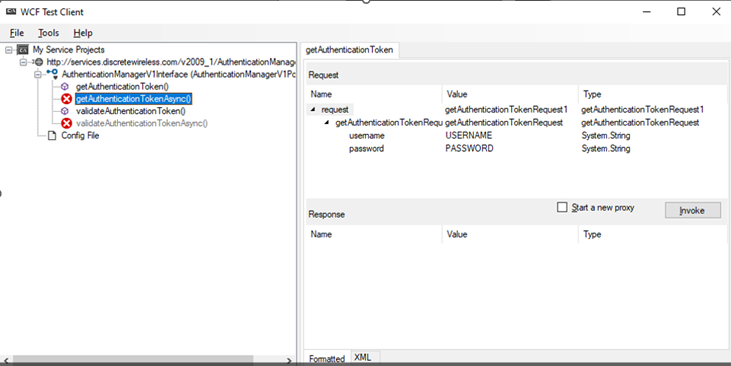Select the My Service Projects root node
731x366 pixels.
click(x=69, y=49)
